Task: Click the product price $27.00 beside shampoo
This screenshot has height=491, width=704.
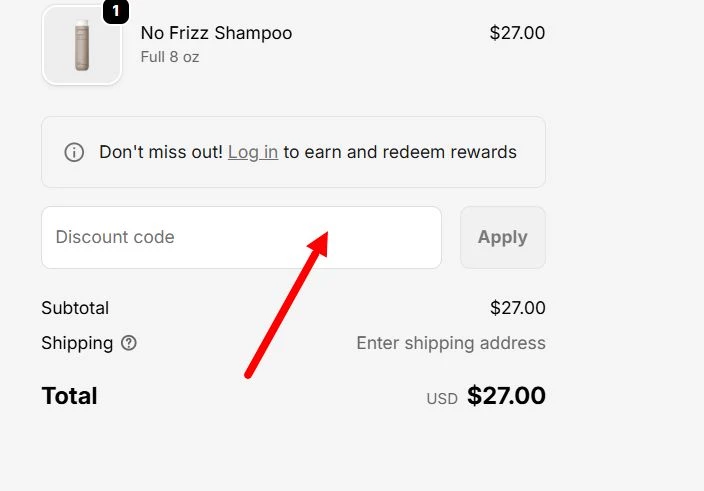Action: pos(517,33)
